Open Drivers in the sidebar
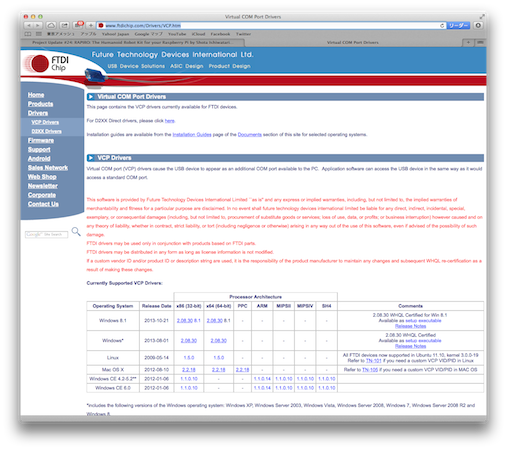 (x=38, y=113)
